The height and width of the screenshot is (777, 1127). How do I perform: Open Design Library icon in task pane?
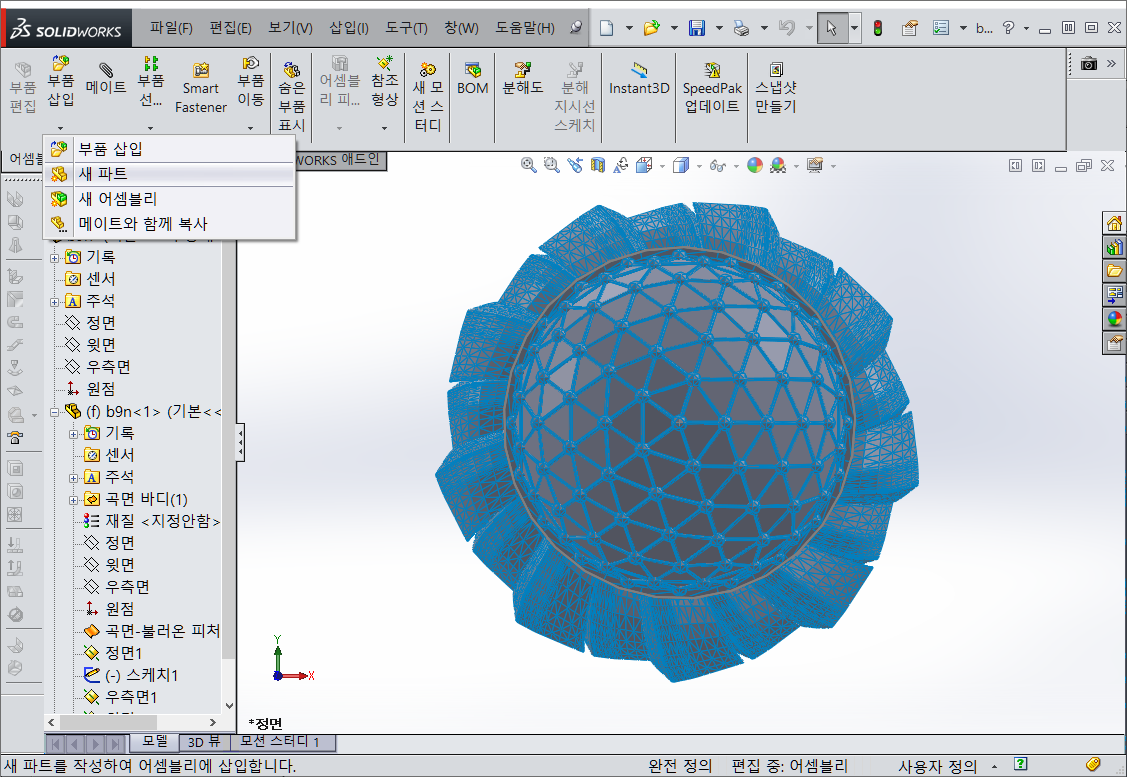1114,247
